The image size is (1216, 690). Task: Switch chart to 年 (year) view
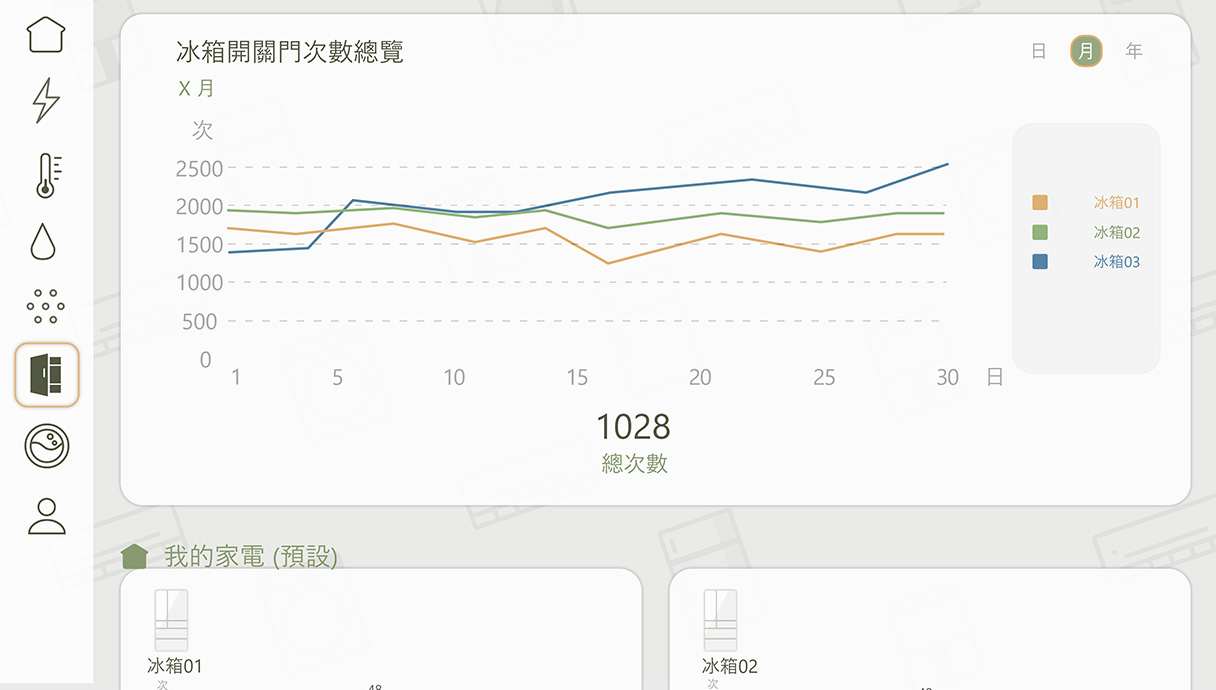1133,51
